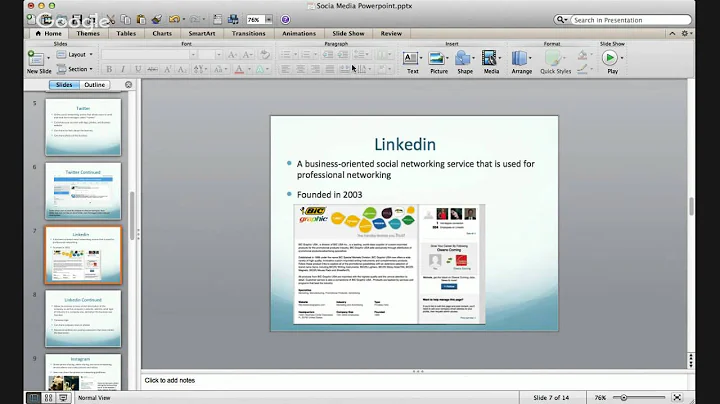The image size is (720, 404).
Task: Switch to Slide Sorter view button
Action: tap(48, 398)
